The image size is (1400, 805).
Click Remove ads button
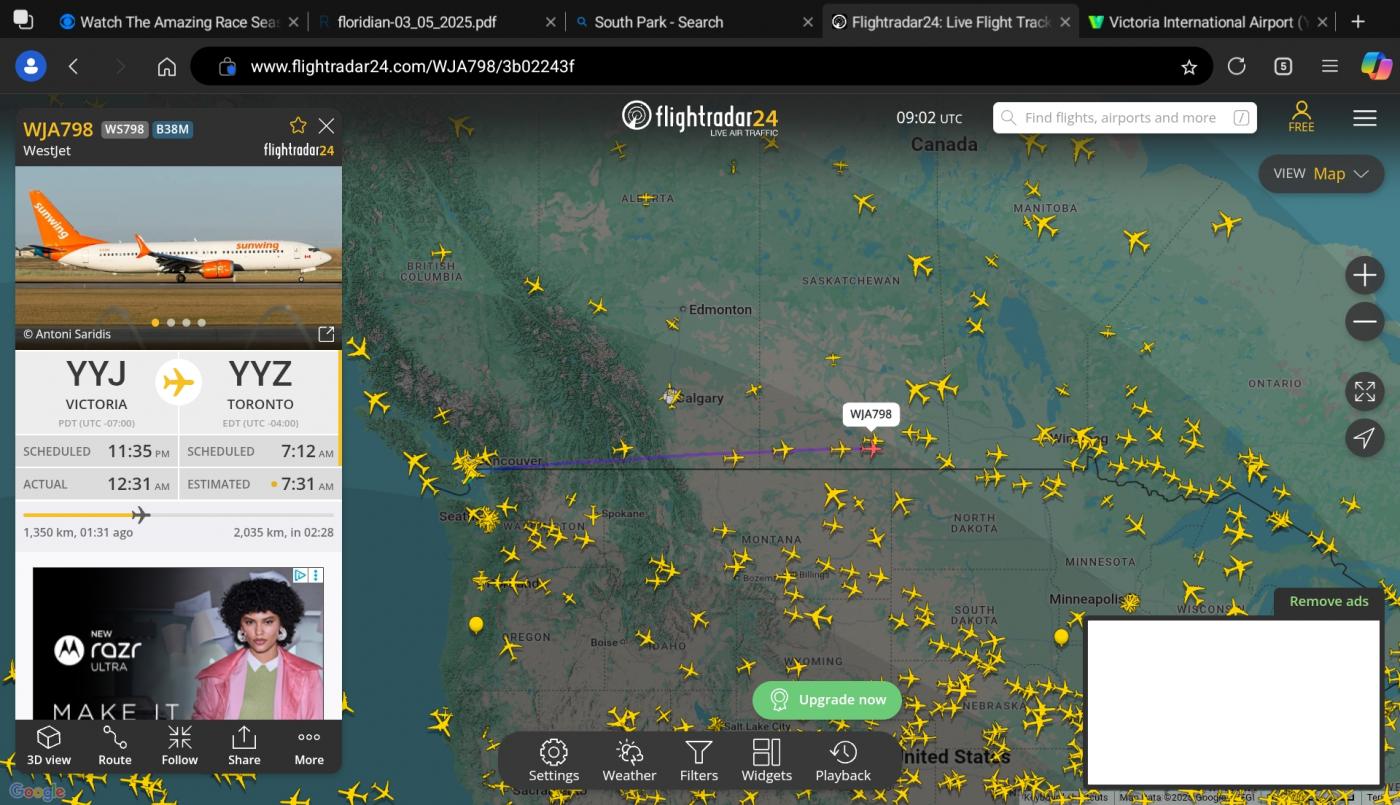[1329, 601]
